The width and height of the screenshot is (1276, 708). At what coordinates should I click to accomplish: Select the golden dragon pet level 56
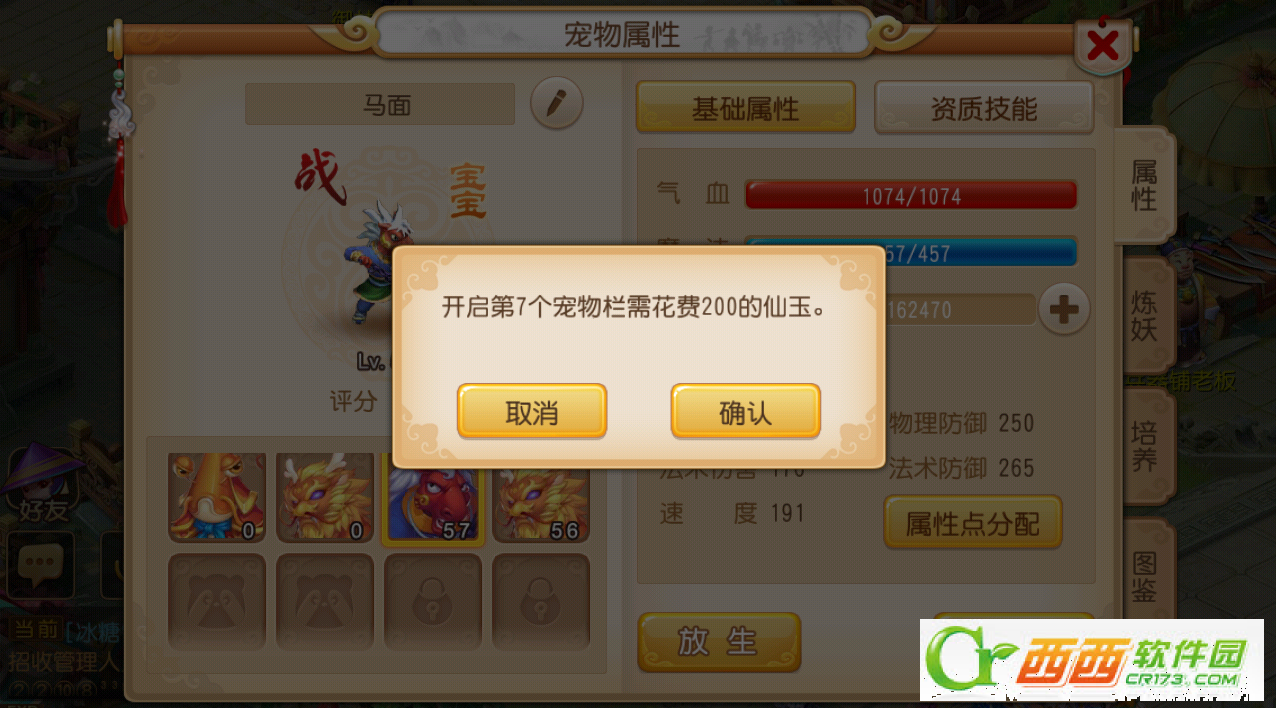[x=541, y=498]
